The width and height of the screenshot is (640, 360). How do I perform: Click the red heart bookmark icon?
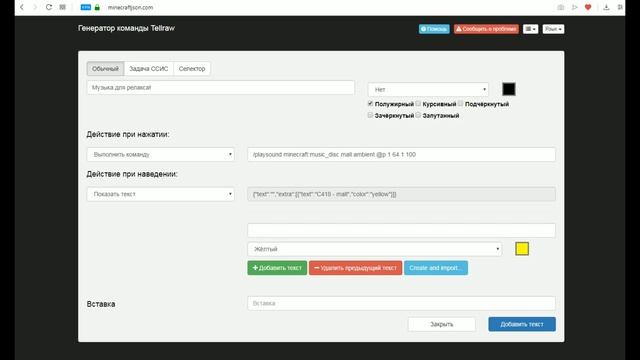coord(588,7)
